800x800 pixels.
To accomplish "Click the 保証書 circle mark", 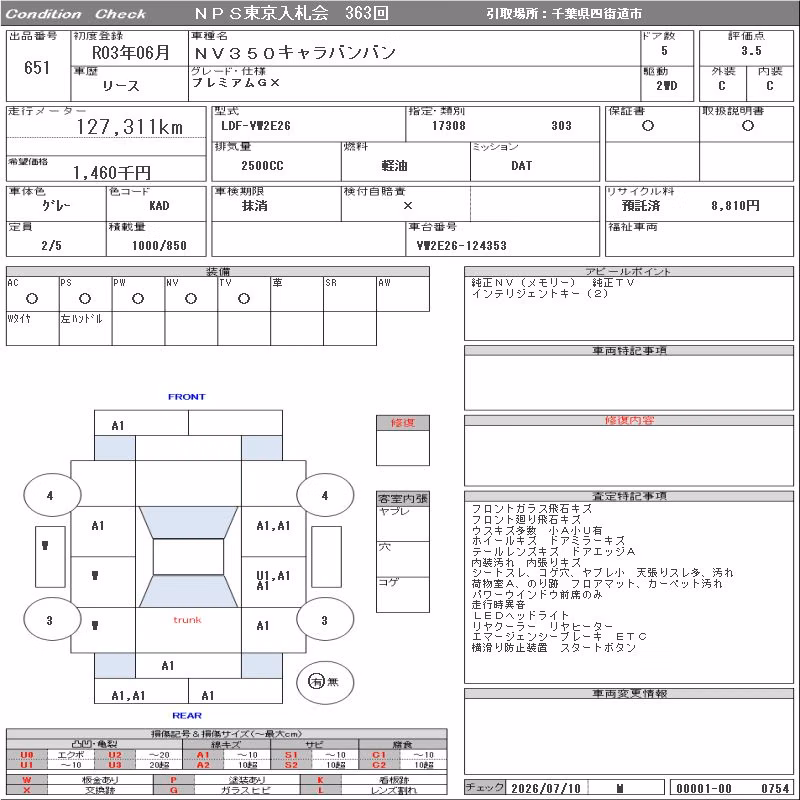I will tap(648, 126).
